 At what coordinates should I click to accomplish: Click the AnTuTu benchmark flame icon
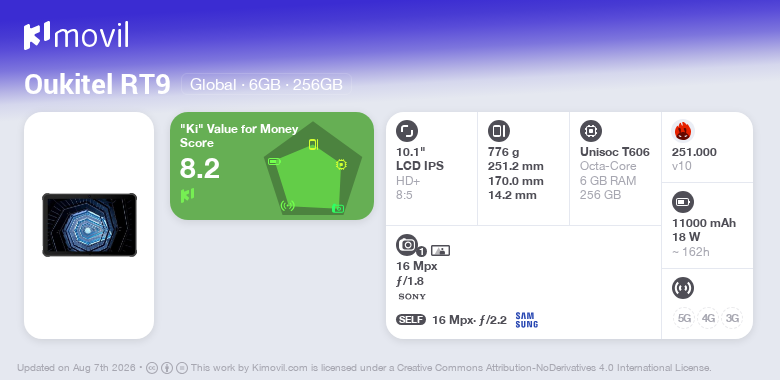click(x=683, y=131)
